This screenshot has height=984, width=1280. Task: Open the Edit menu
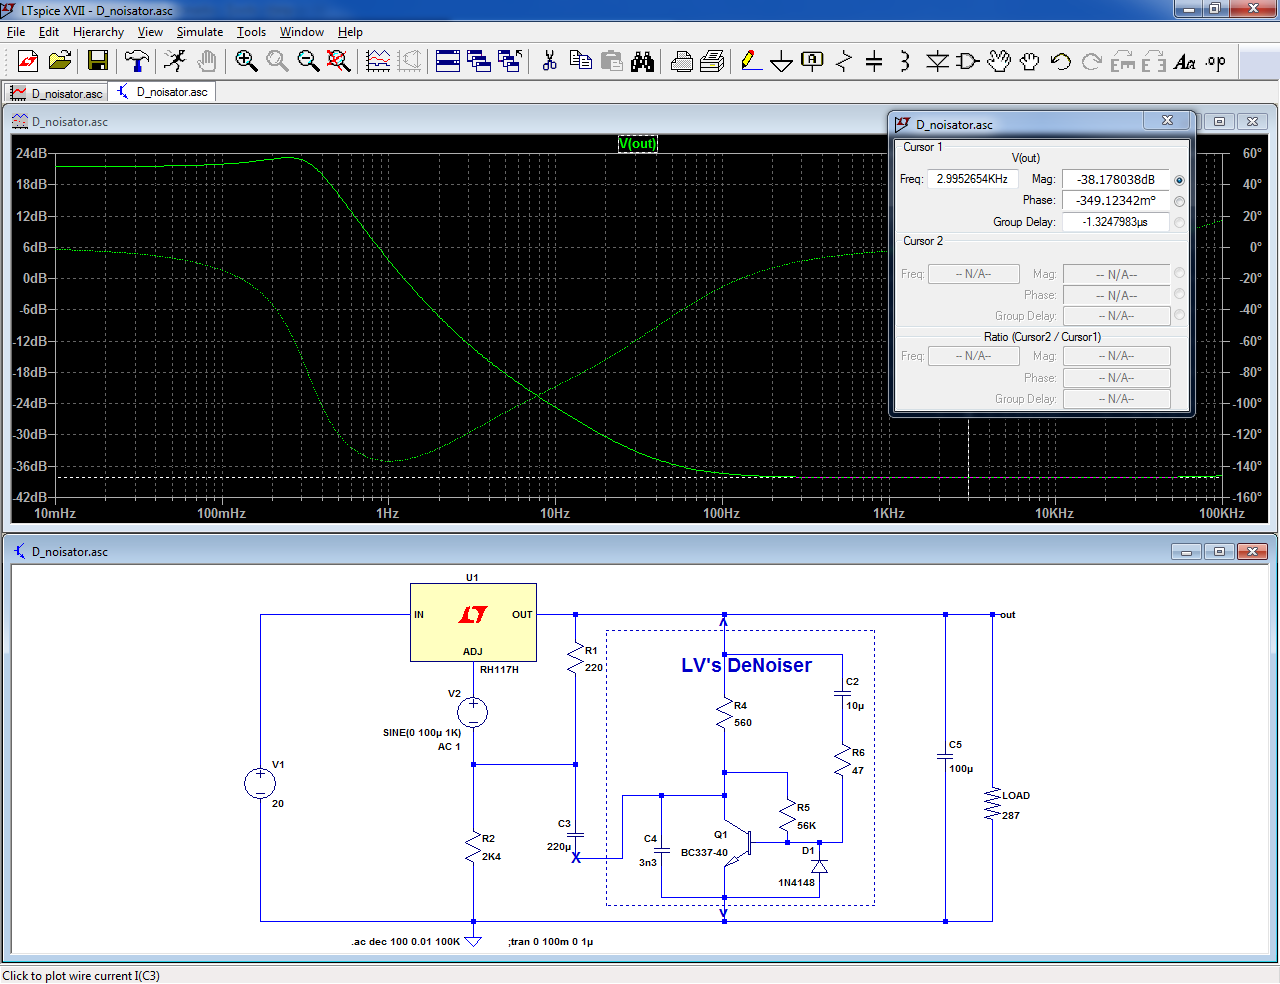pyautogui.click(x=49, y=32)
